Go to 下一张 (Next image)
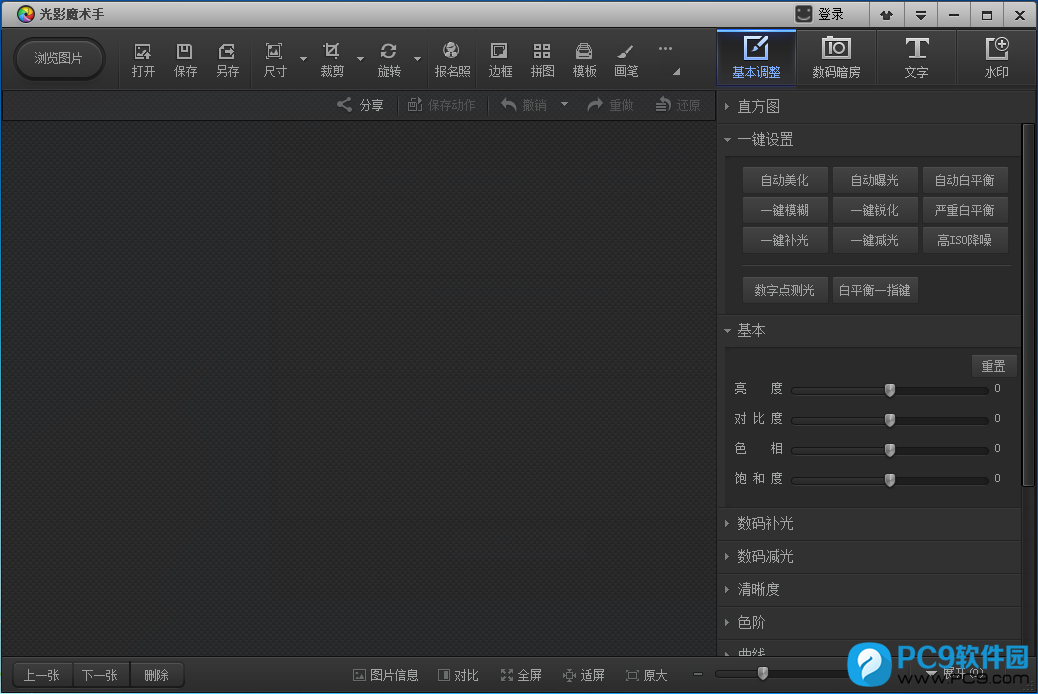This screenshot has width=1038, height=694. [100, 675]
